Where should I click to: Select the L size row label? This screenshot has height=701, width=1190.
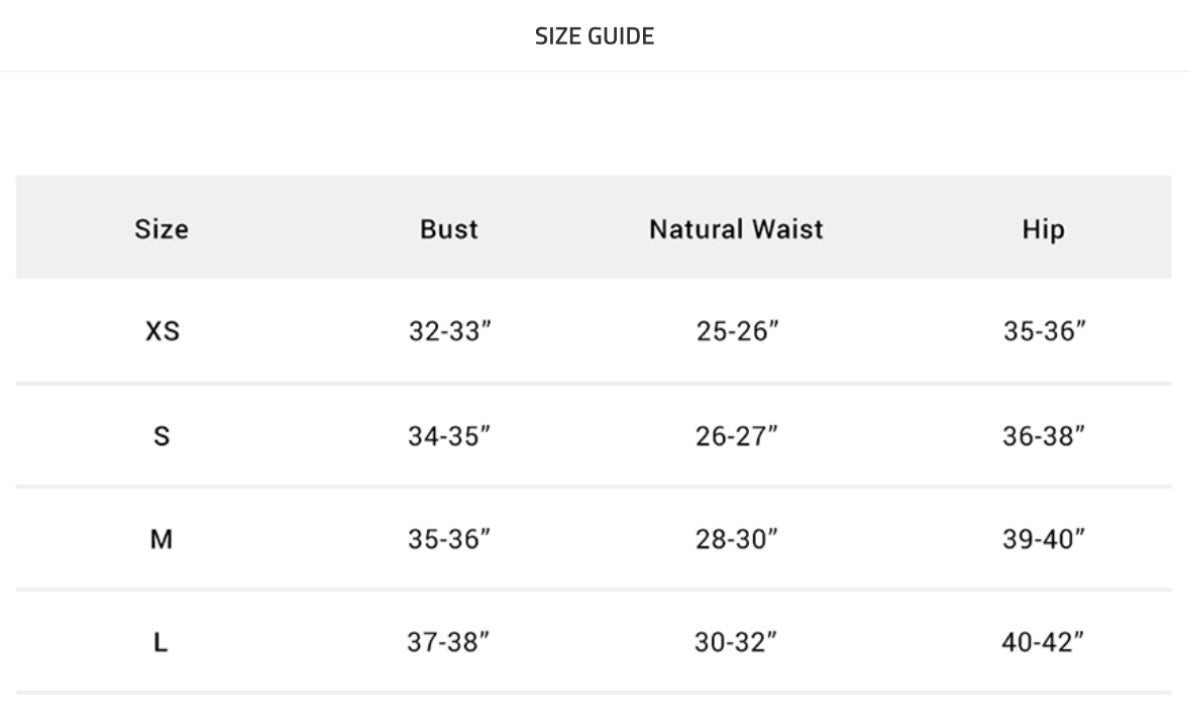[160, 643]
